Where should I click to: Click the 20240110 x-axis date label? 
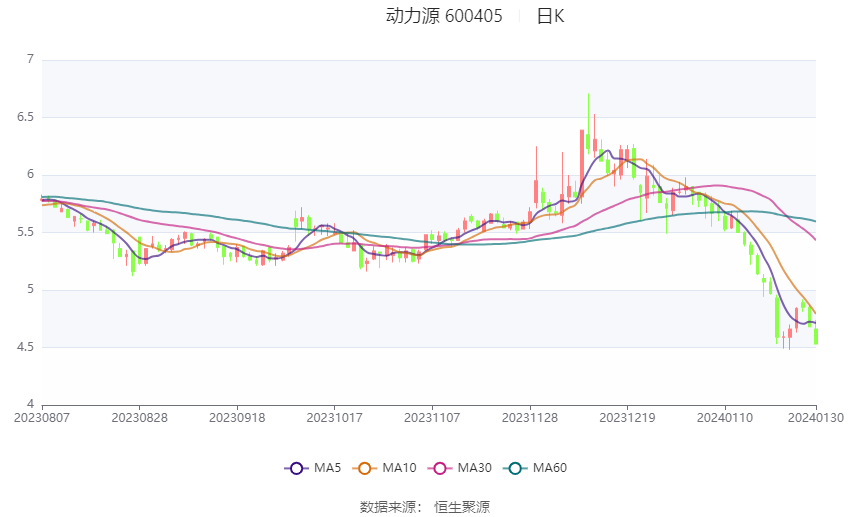(725, 418)
